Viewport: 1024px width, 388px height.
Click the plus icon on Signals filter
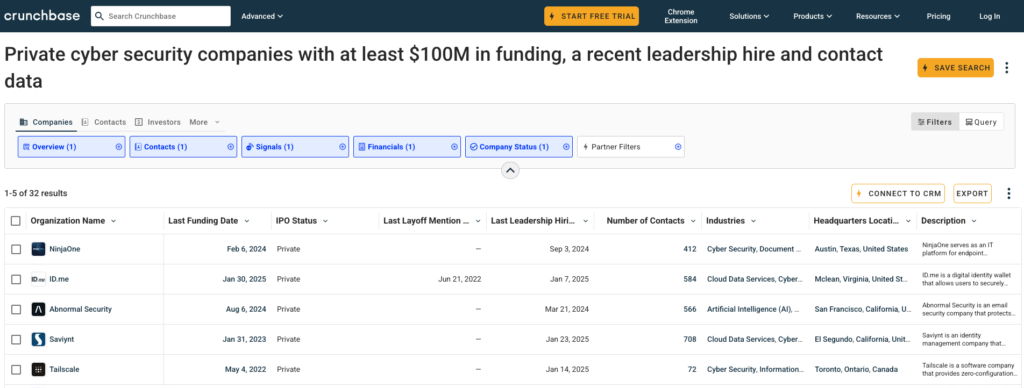[x=342, y=147]
